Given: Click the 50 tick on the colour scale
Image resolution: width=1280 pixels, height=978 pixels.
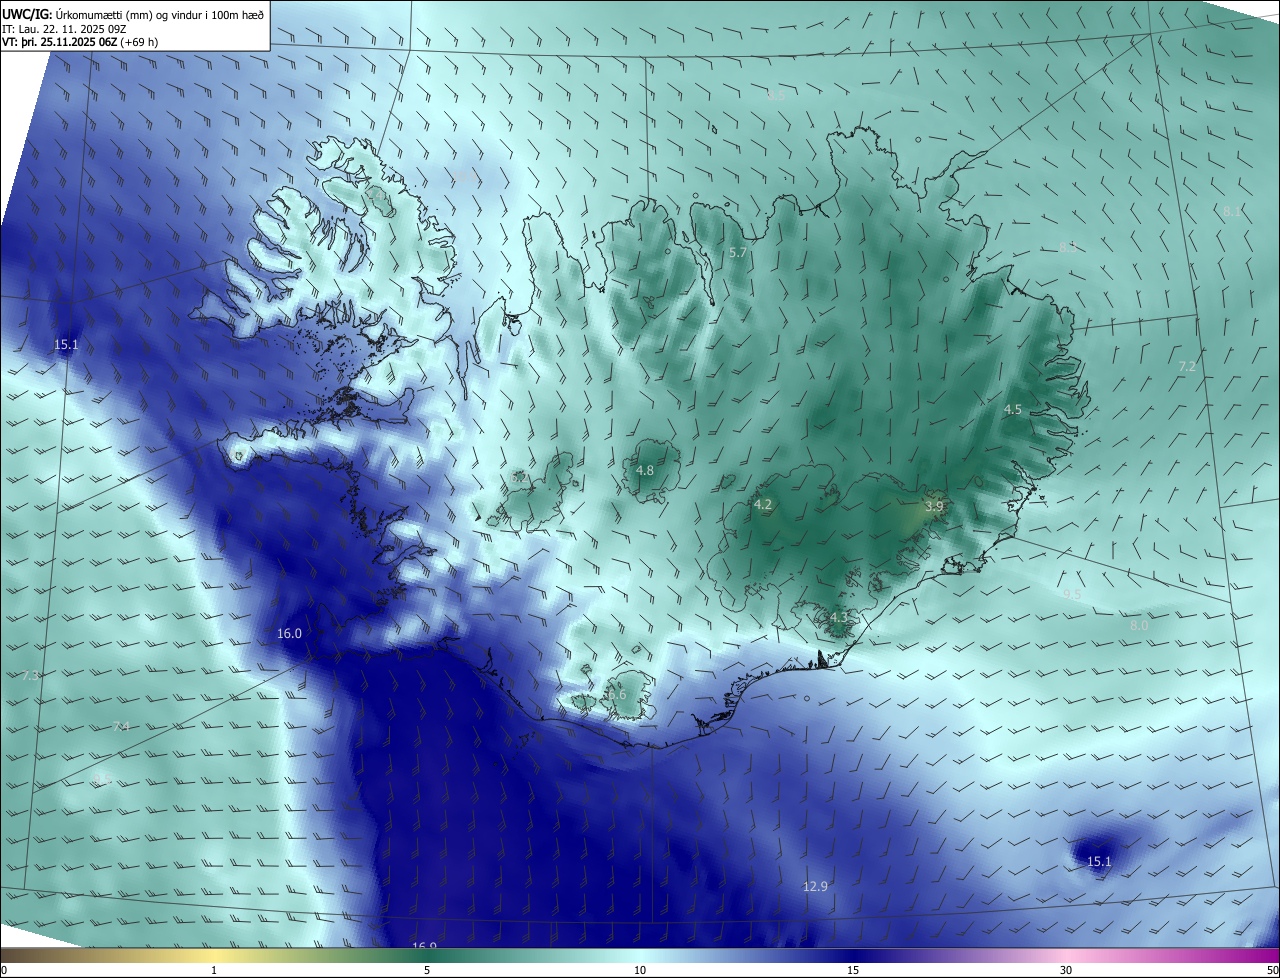Looking at the screenshot, I should 1272,970.
